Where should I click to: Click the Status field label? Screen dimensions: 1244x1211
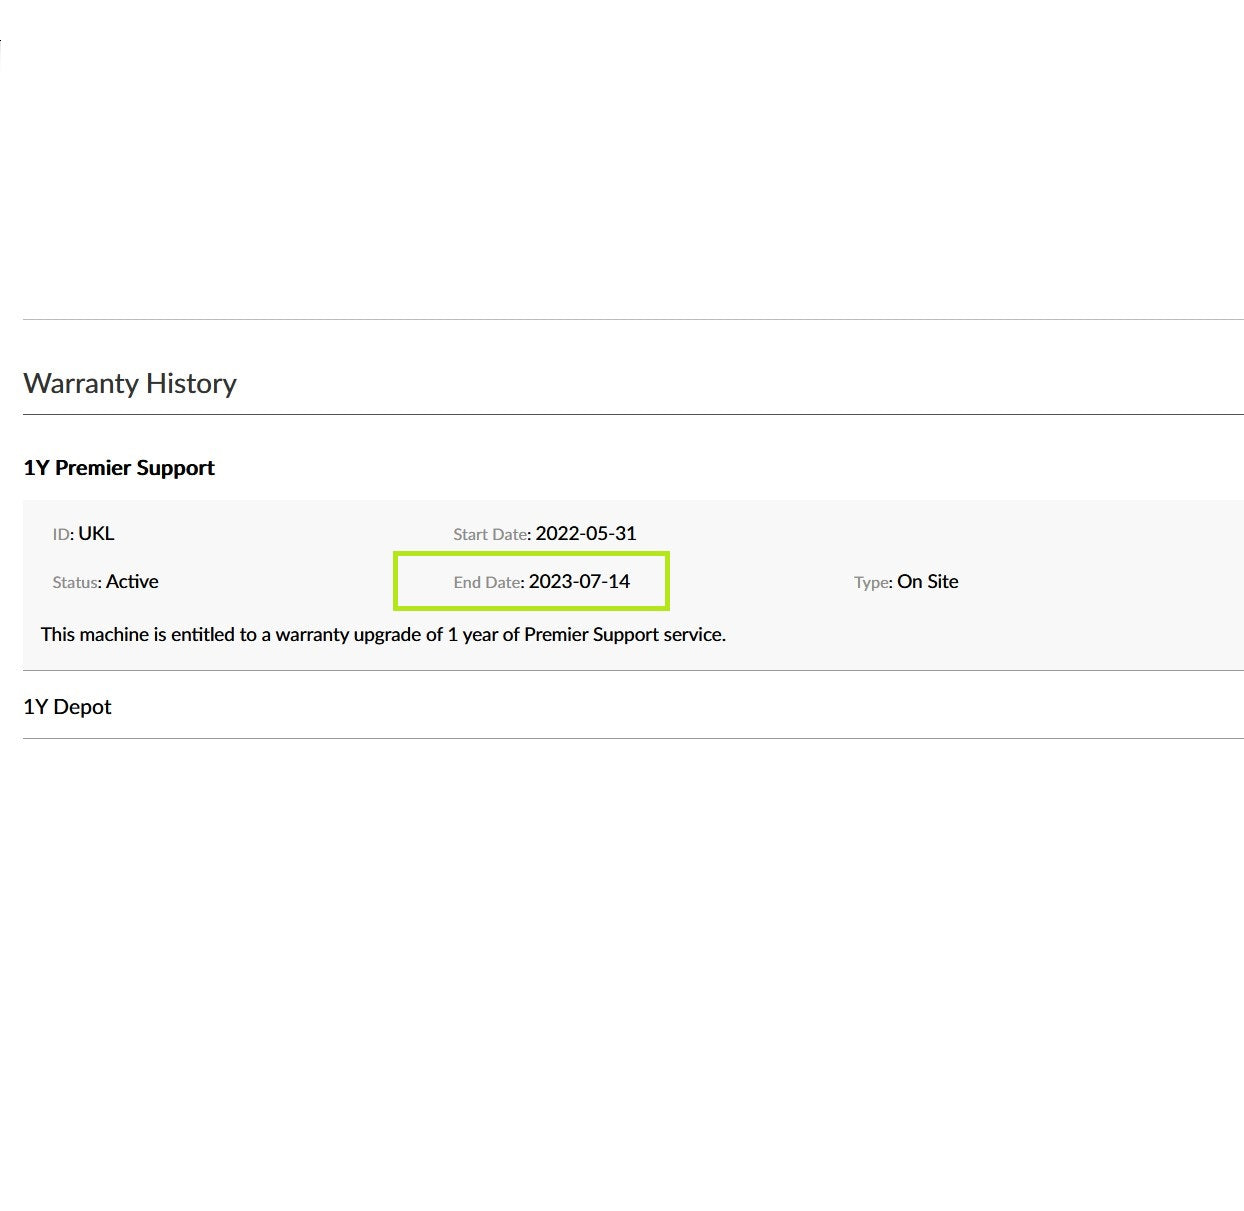tap(77, 582)
